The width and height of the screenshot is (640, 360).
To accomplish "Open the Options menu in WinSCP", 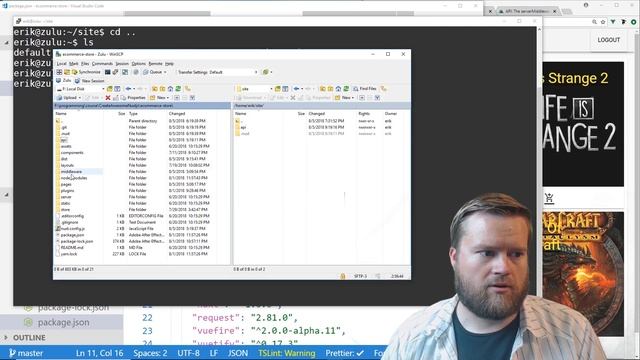I will pyautogui.click(x=138, y=64).
